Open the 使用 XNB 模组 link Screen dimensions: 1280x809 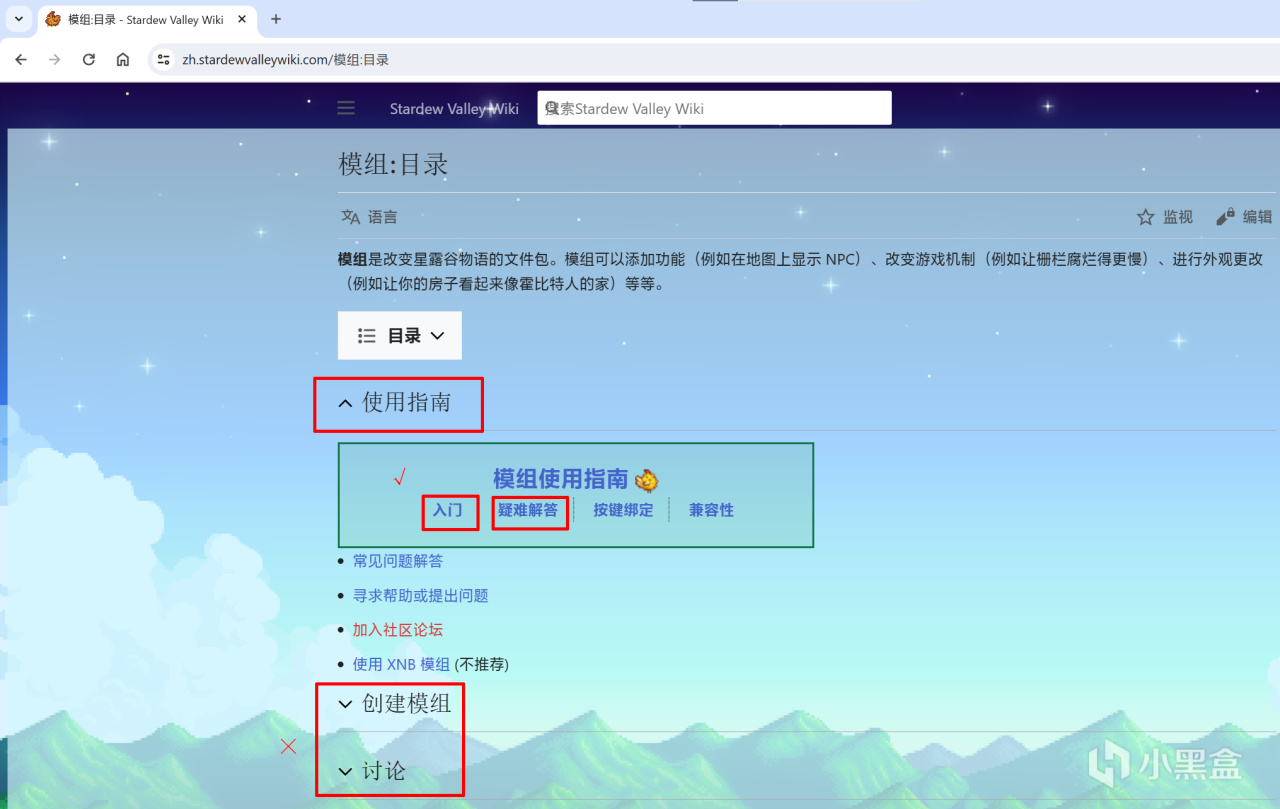point(401,664)
